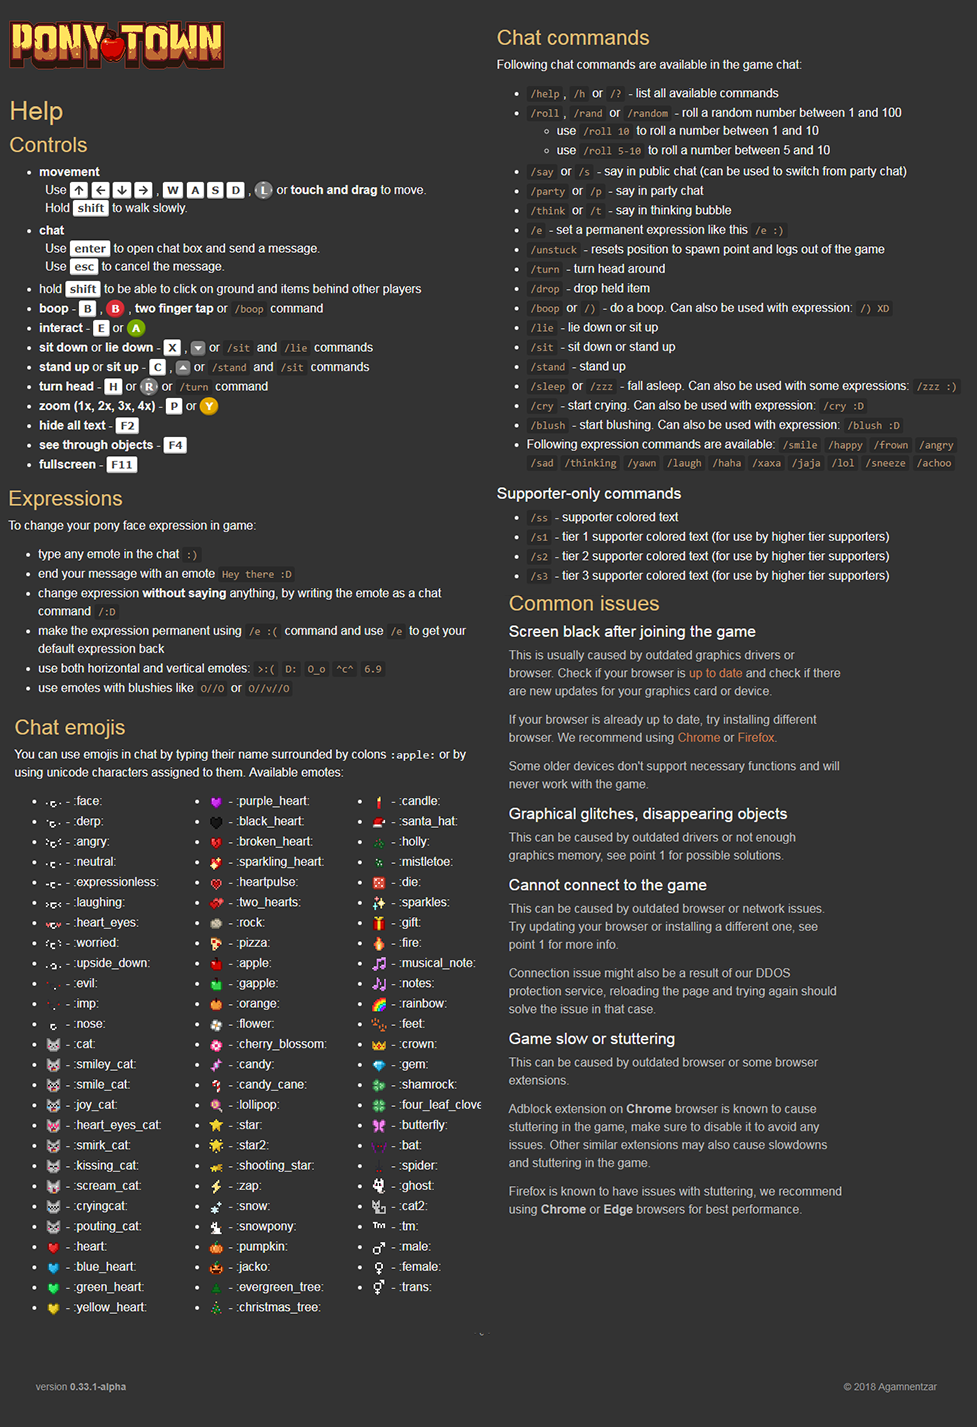Screen dimensions: 977x1427
Task: Click the green A gamepad button icon
Action: pos(136,328)
